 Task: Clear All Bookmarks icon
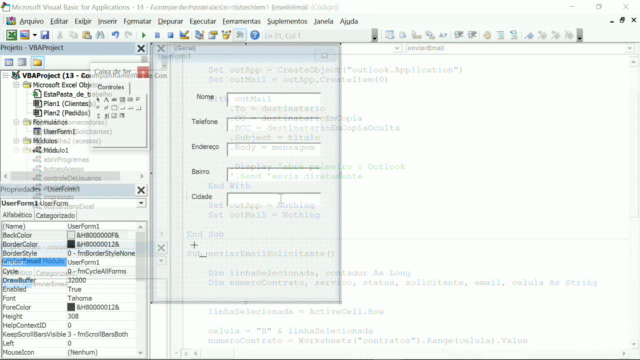point(569,36)
